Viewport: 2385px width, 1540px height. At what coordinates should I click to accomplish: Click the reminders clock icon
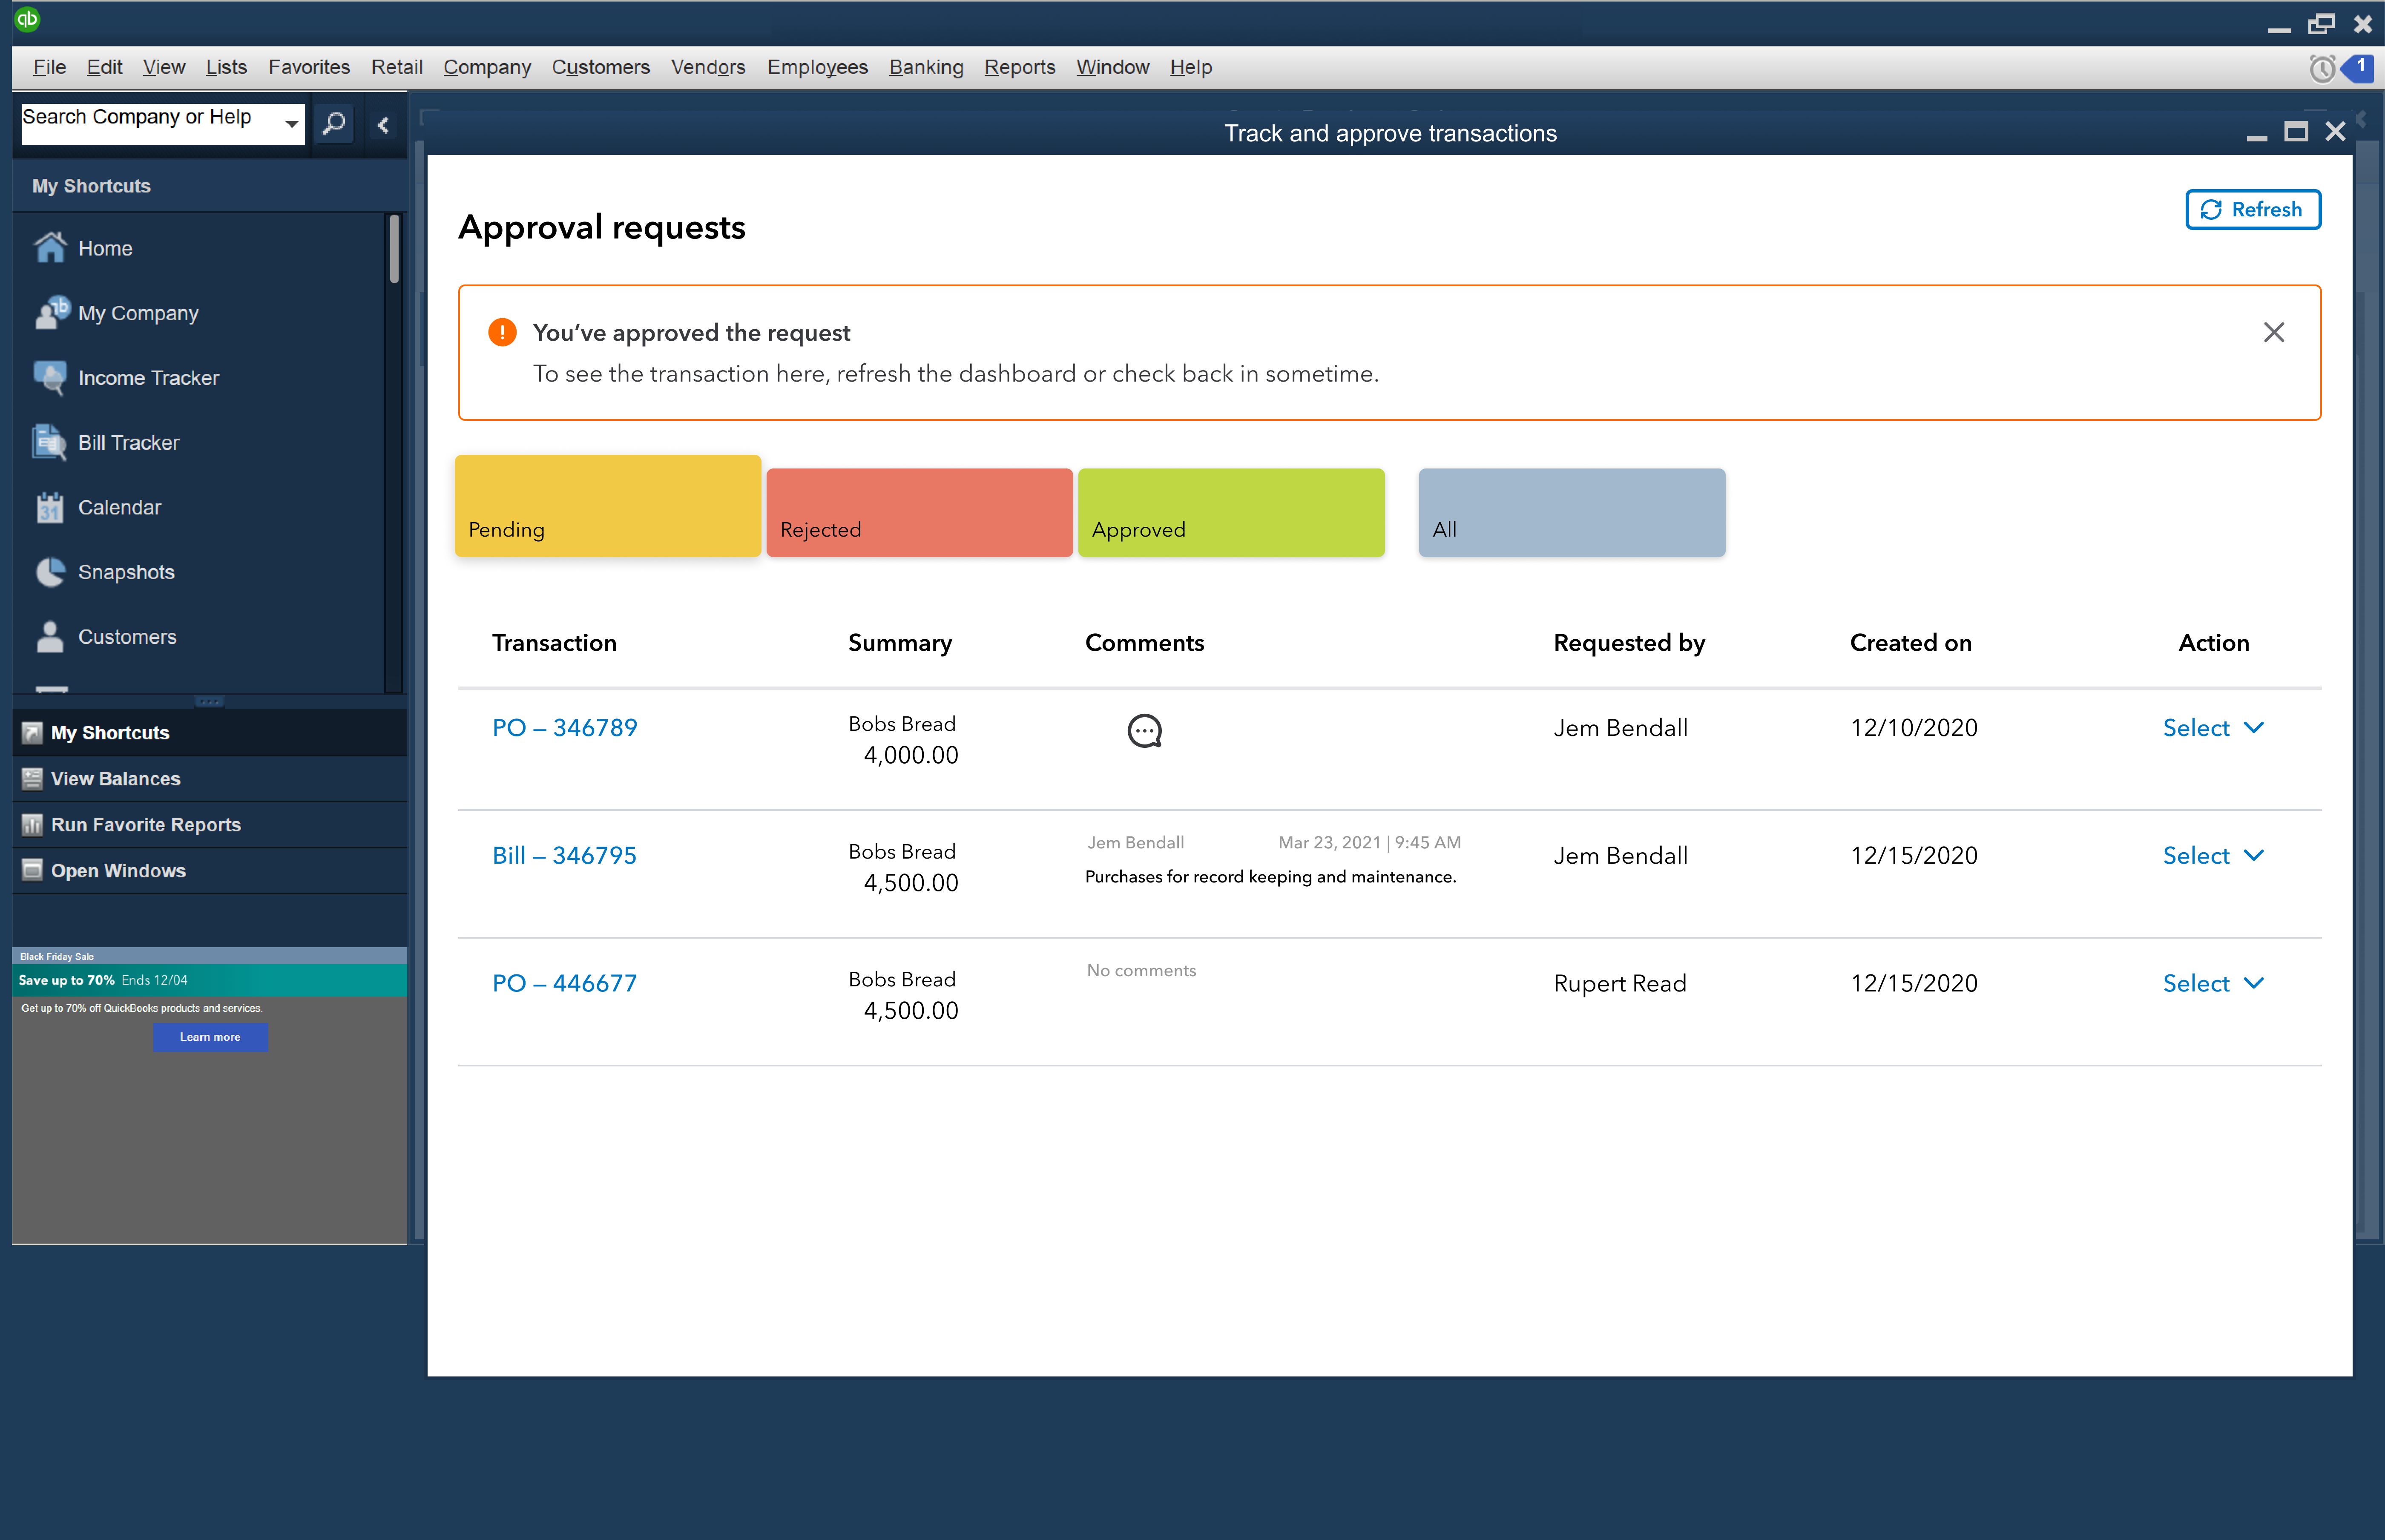pyautogui.click(x=2321, y=68)
